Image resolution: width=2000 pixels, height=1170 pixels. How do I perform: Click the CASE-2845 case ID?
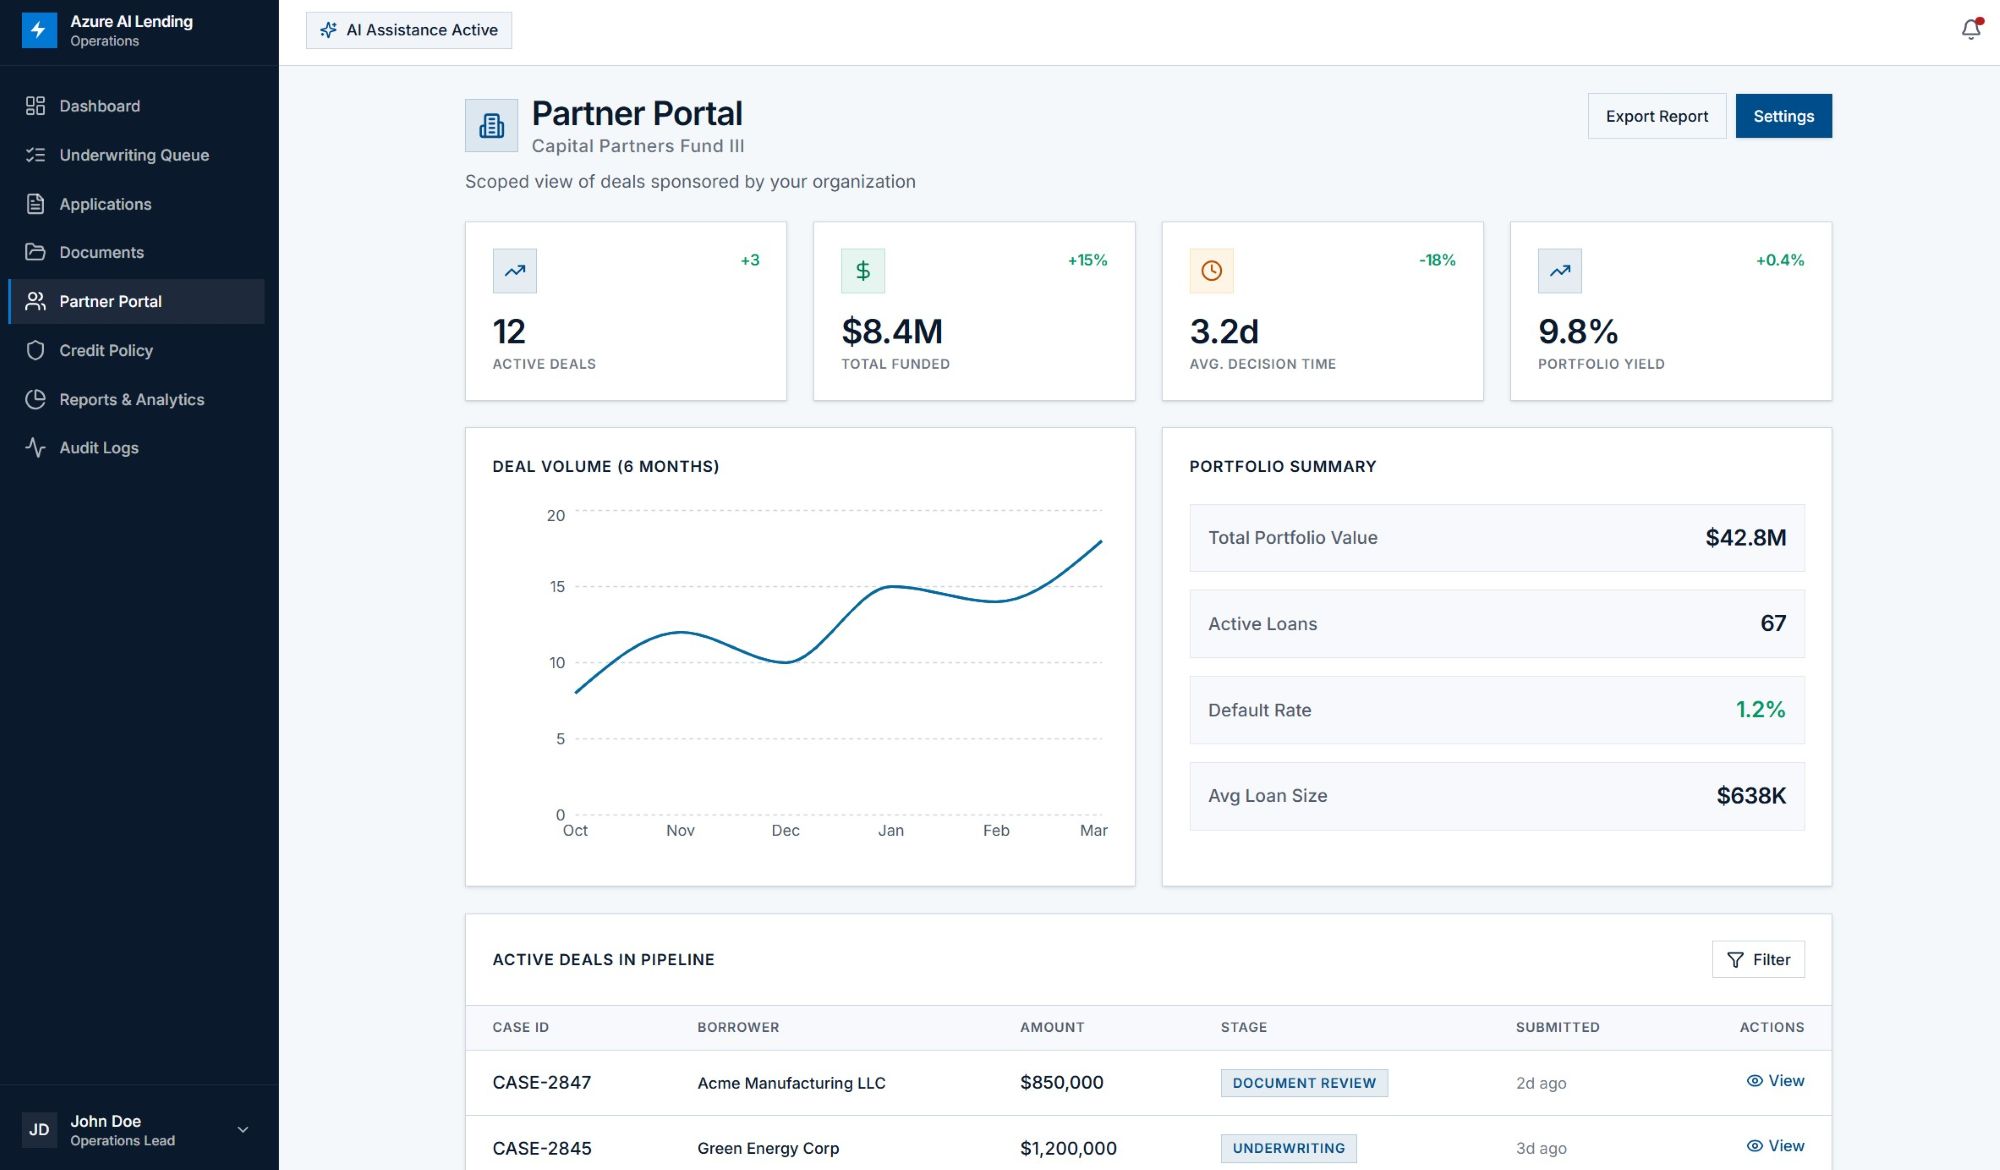click(x=542, y=1148)
